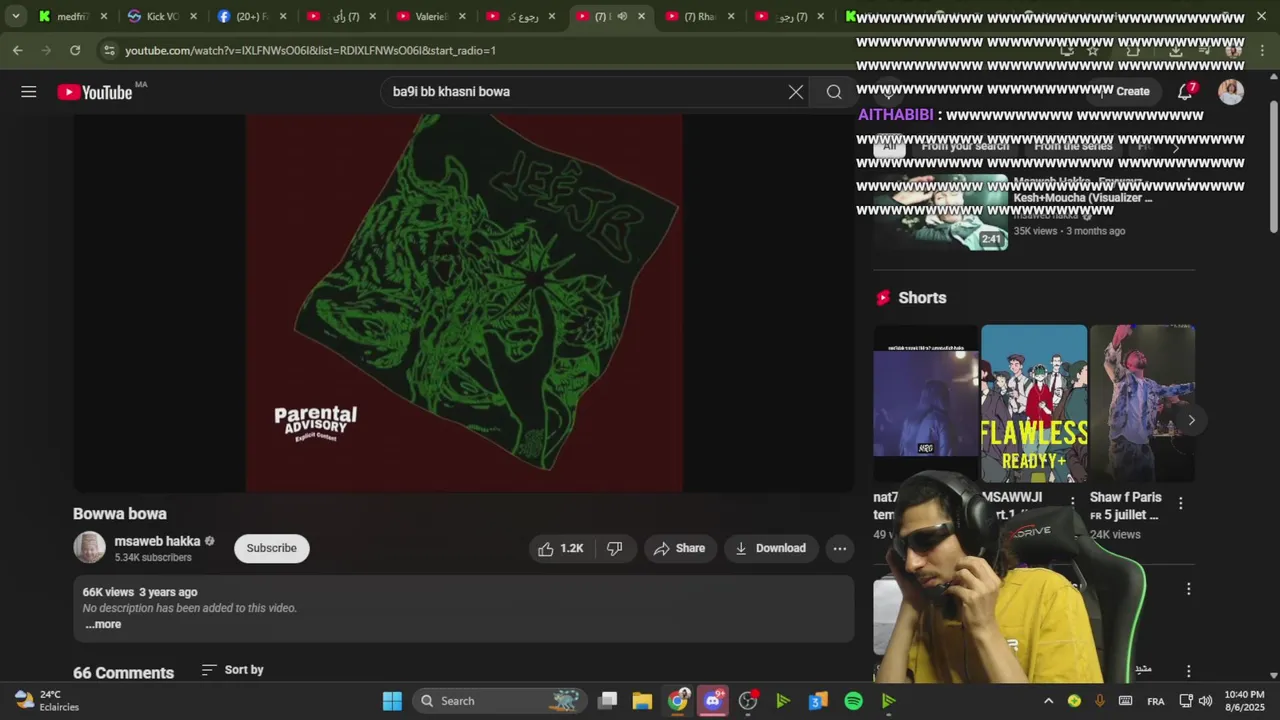Screen dimensions: 1280x720
Task: Open Spotify from the taskbar
Action: 853,701
